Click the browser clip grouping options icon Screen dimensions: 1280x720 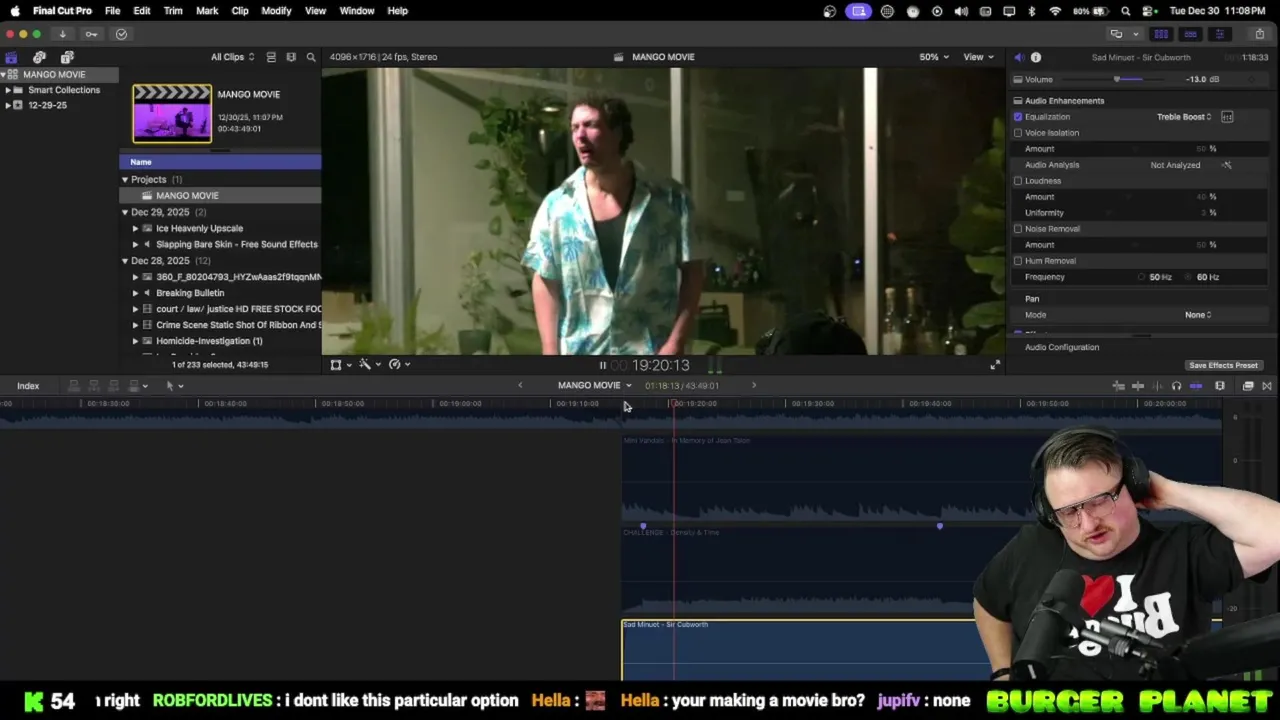click(x=291, y=57)
